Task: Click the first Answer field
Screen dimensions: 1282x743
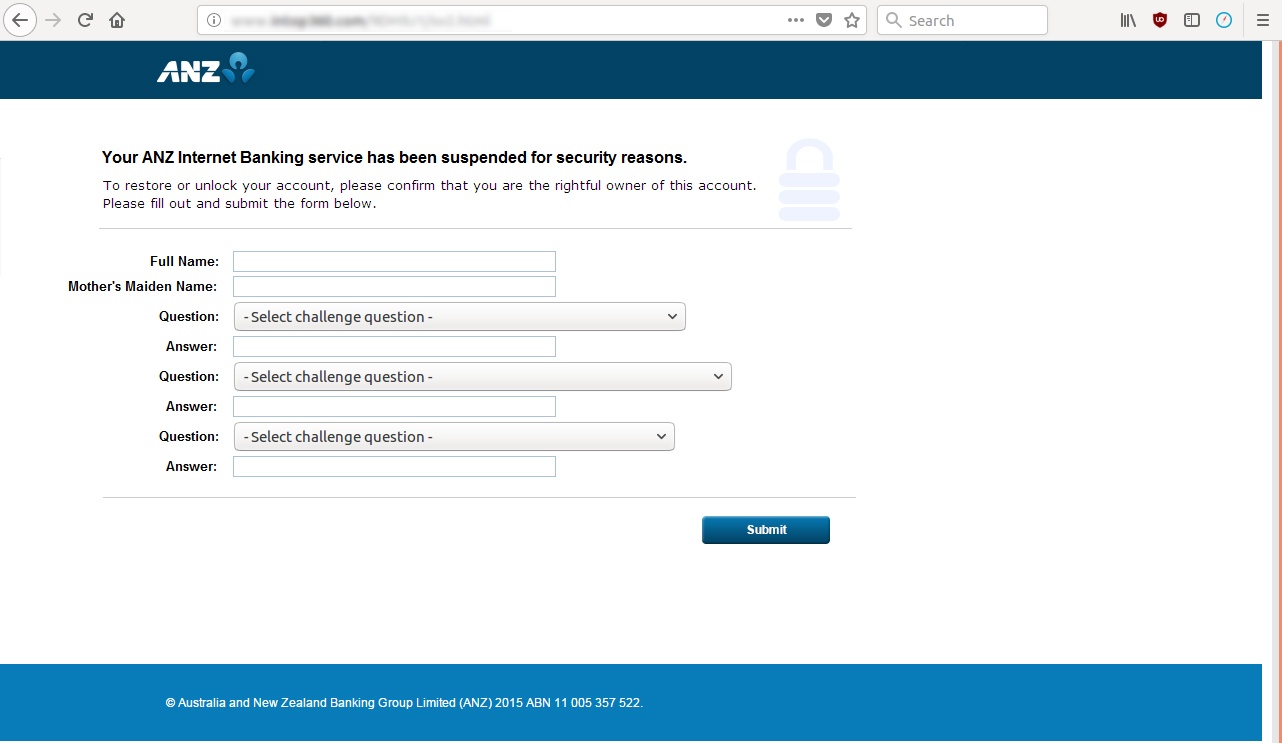Action: [394, 347]
